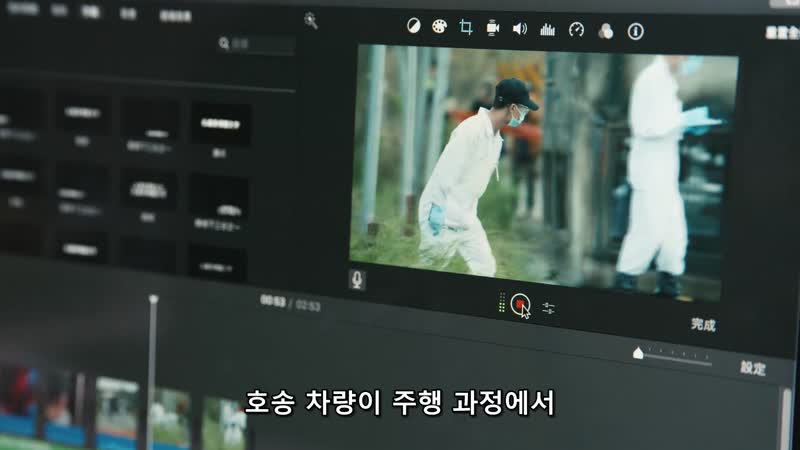Toggle the voiceover microphone button below viewer

click(357, 280)
